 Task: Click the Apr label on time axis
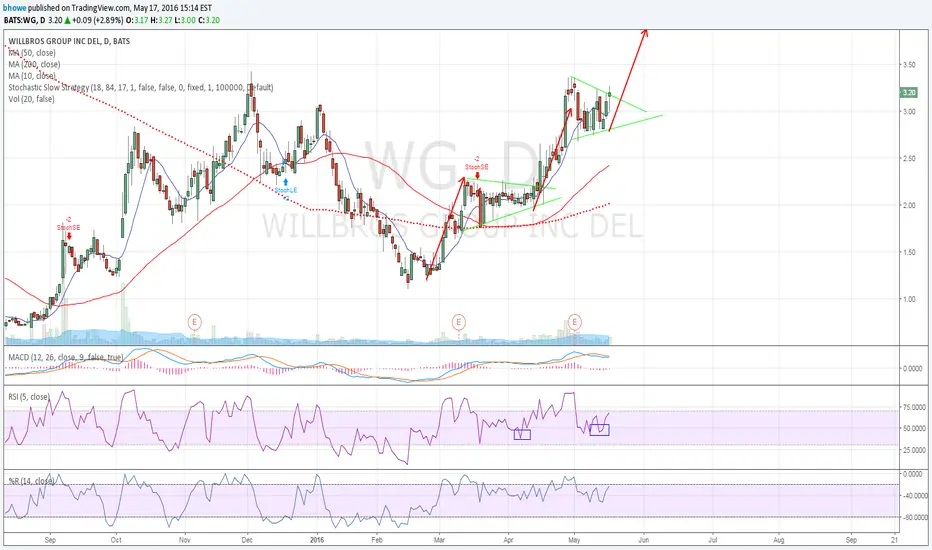(509, 540)
